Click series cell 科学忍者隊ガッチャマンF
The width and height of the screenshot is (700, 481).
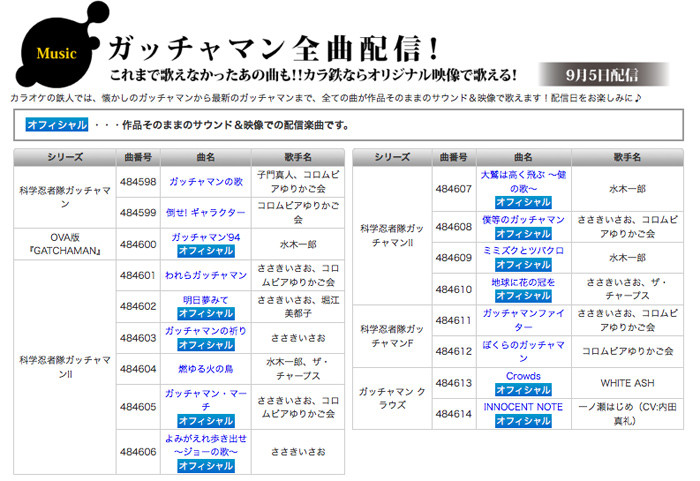392,336
